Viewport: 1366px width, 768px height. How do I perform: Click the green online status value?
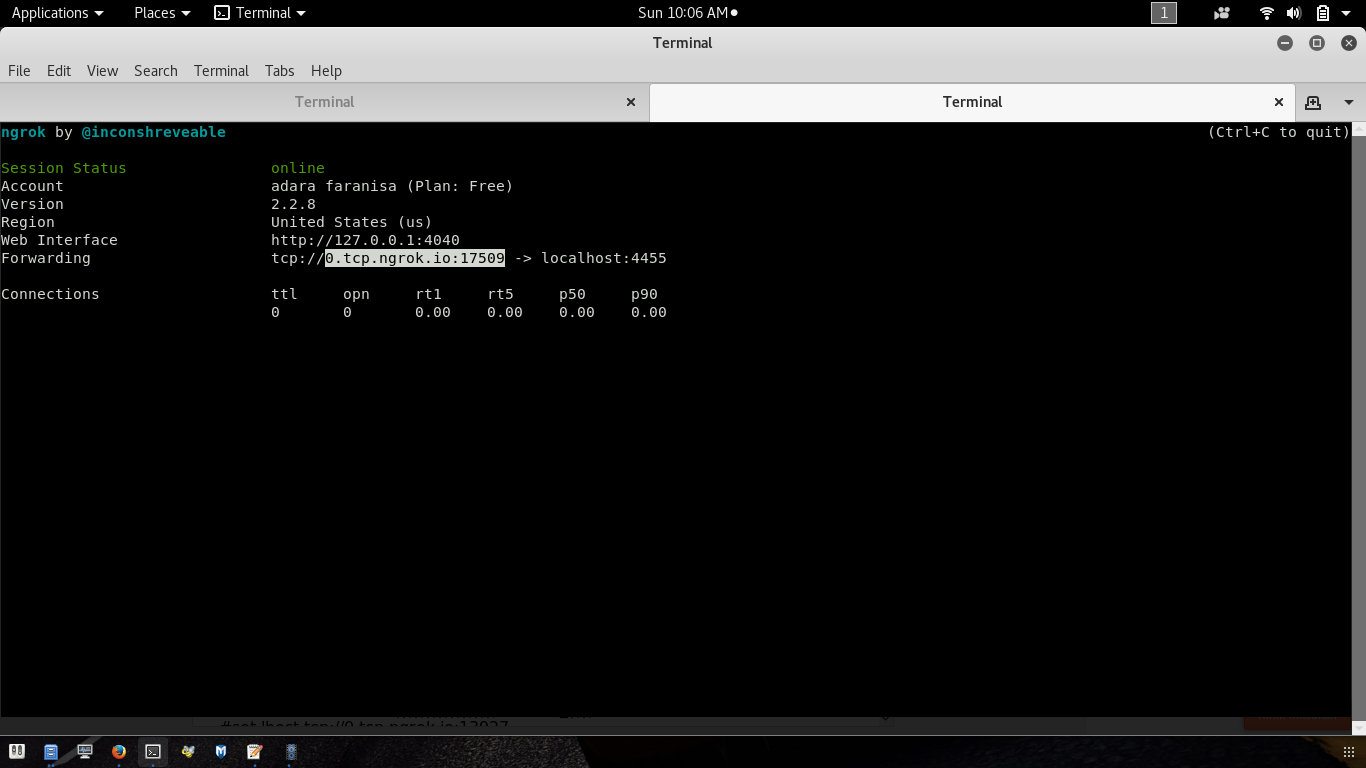(298, 168)
